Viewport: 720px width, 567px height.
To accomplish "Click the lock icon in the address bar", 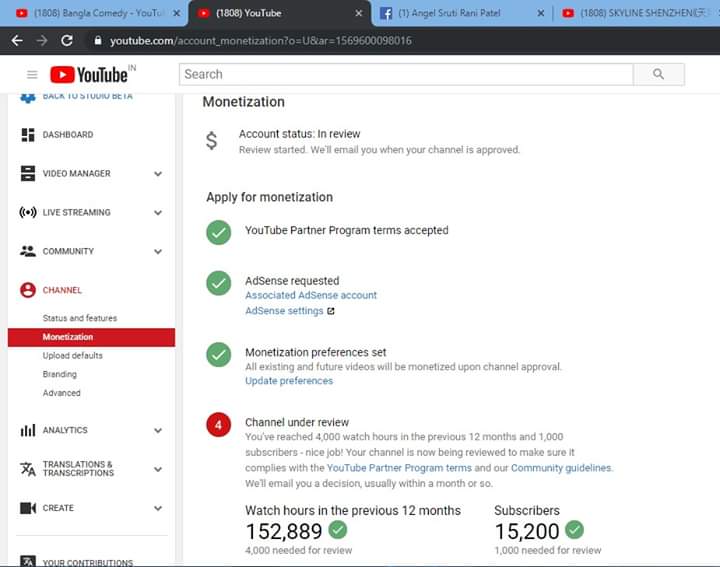I will click(x=97, y=40).
